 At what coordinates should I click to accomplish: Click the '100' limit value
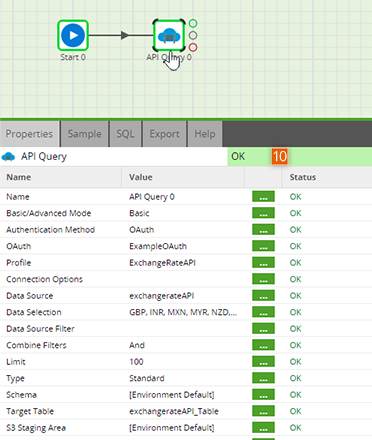(x=136, y=362)
